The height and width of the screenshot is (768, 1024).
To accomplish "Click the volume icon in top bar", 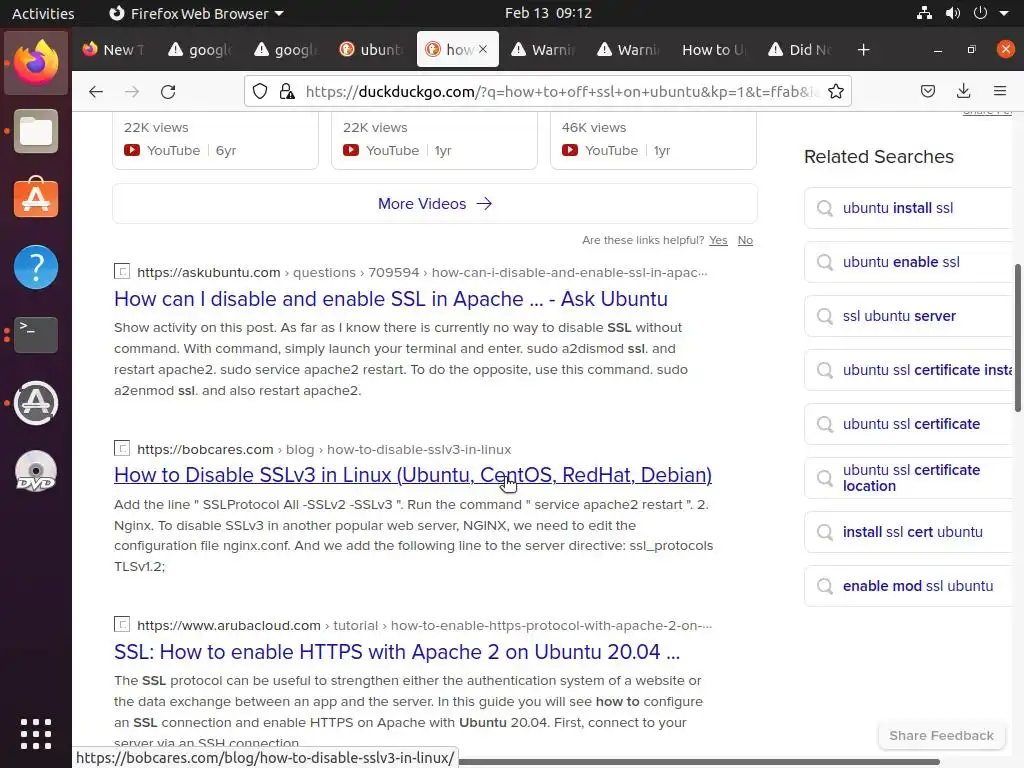I will point(953,13).
